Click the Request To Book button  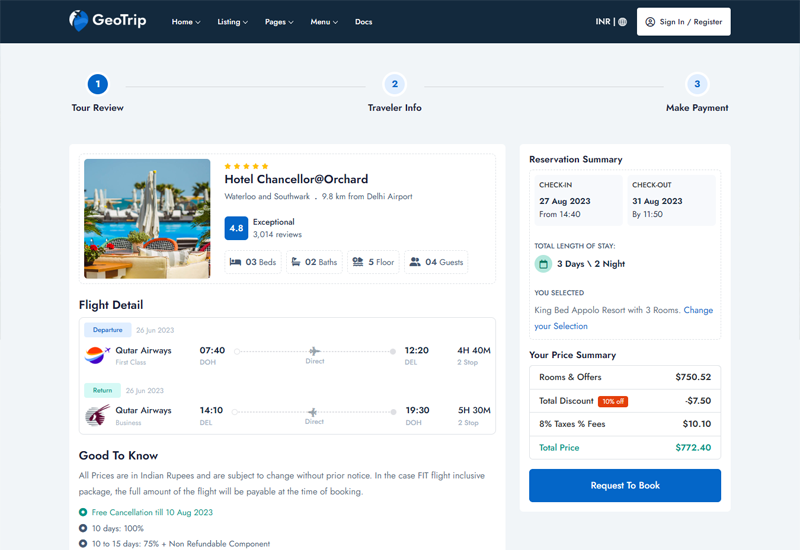pyautogui.click(x=624, y=485)
